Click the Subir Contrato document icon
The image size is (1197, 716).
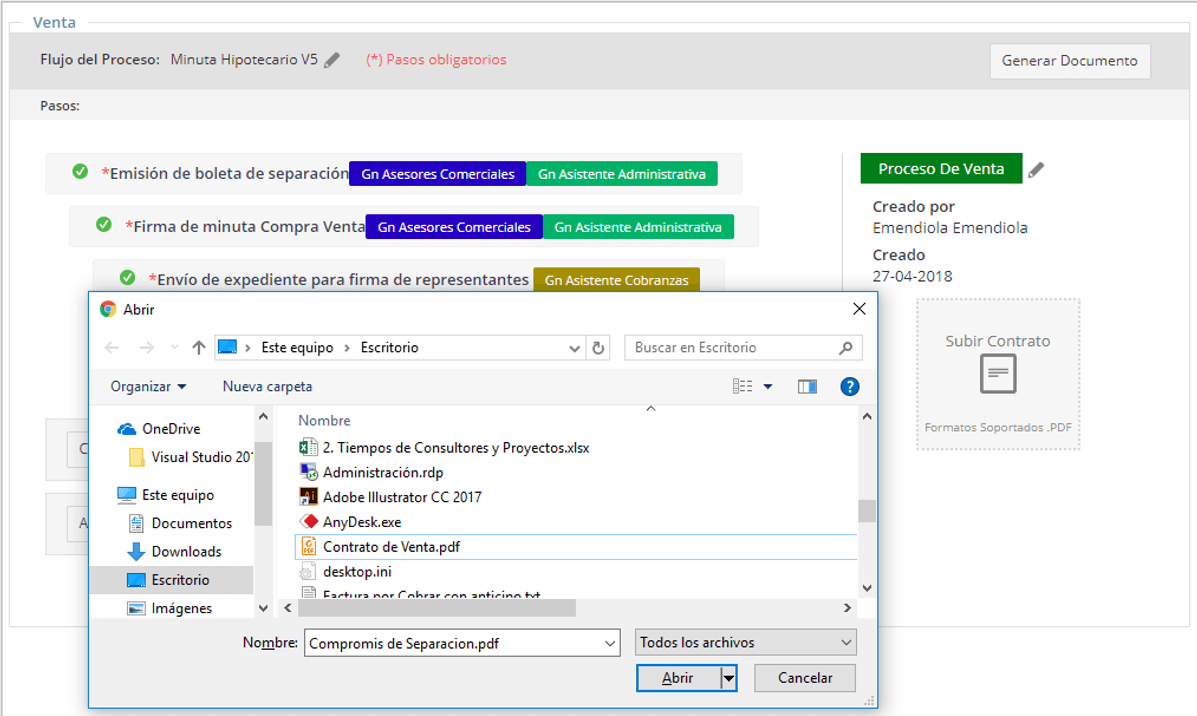pyautogui.click(x=998, y=374)
